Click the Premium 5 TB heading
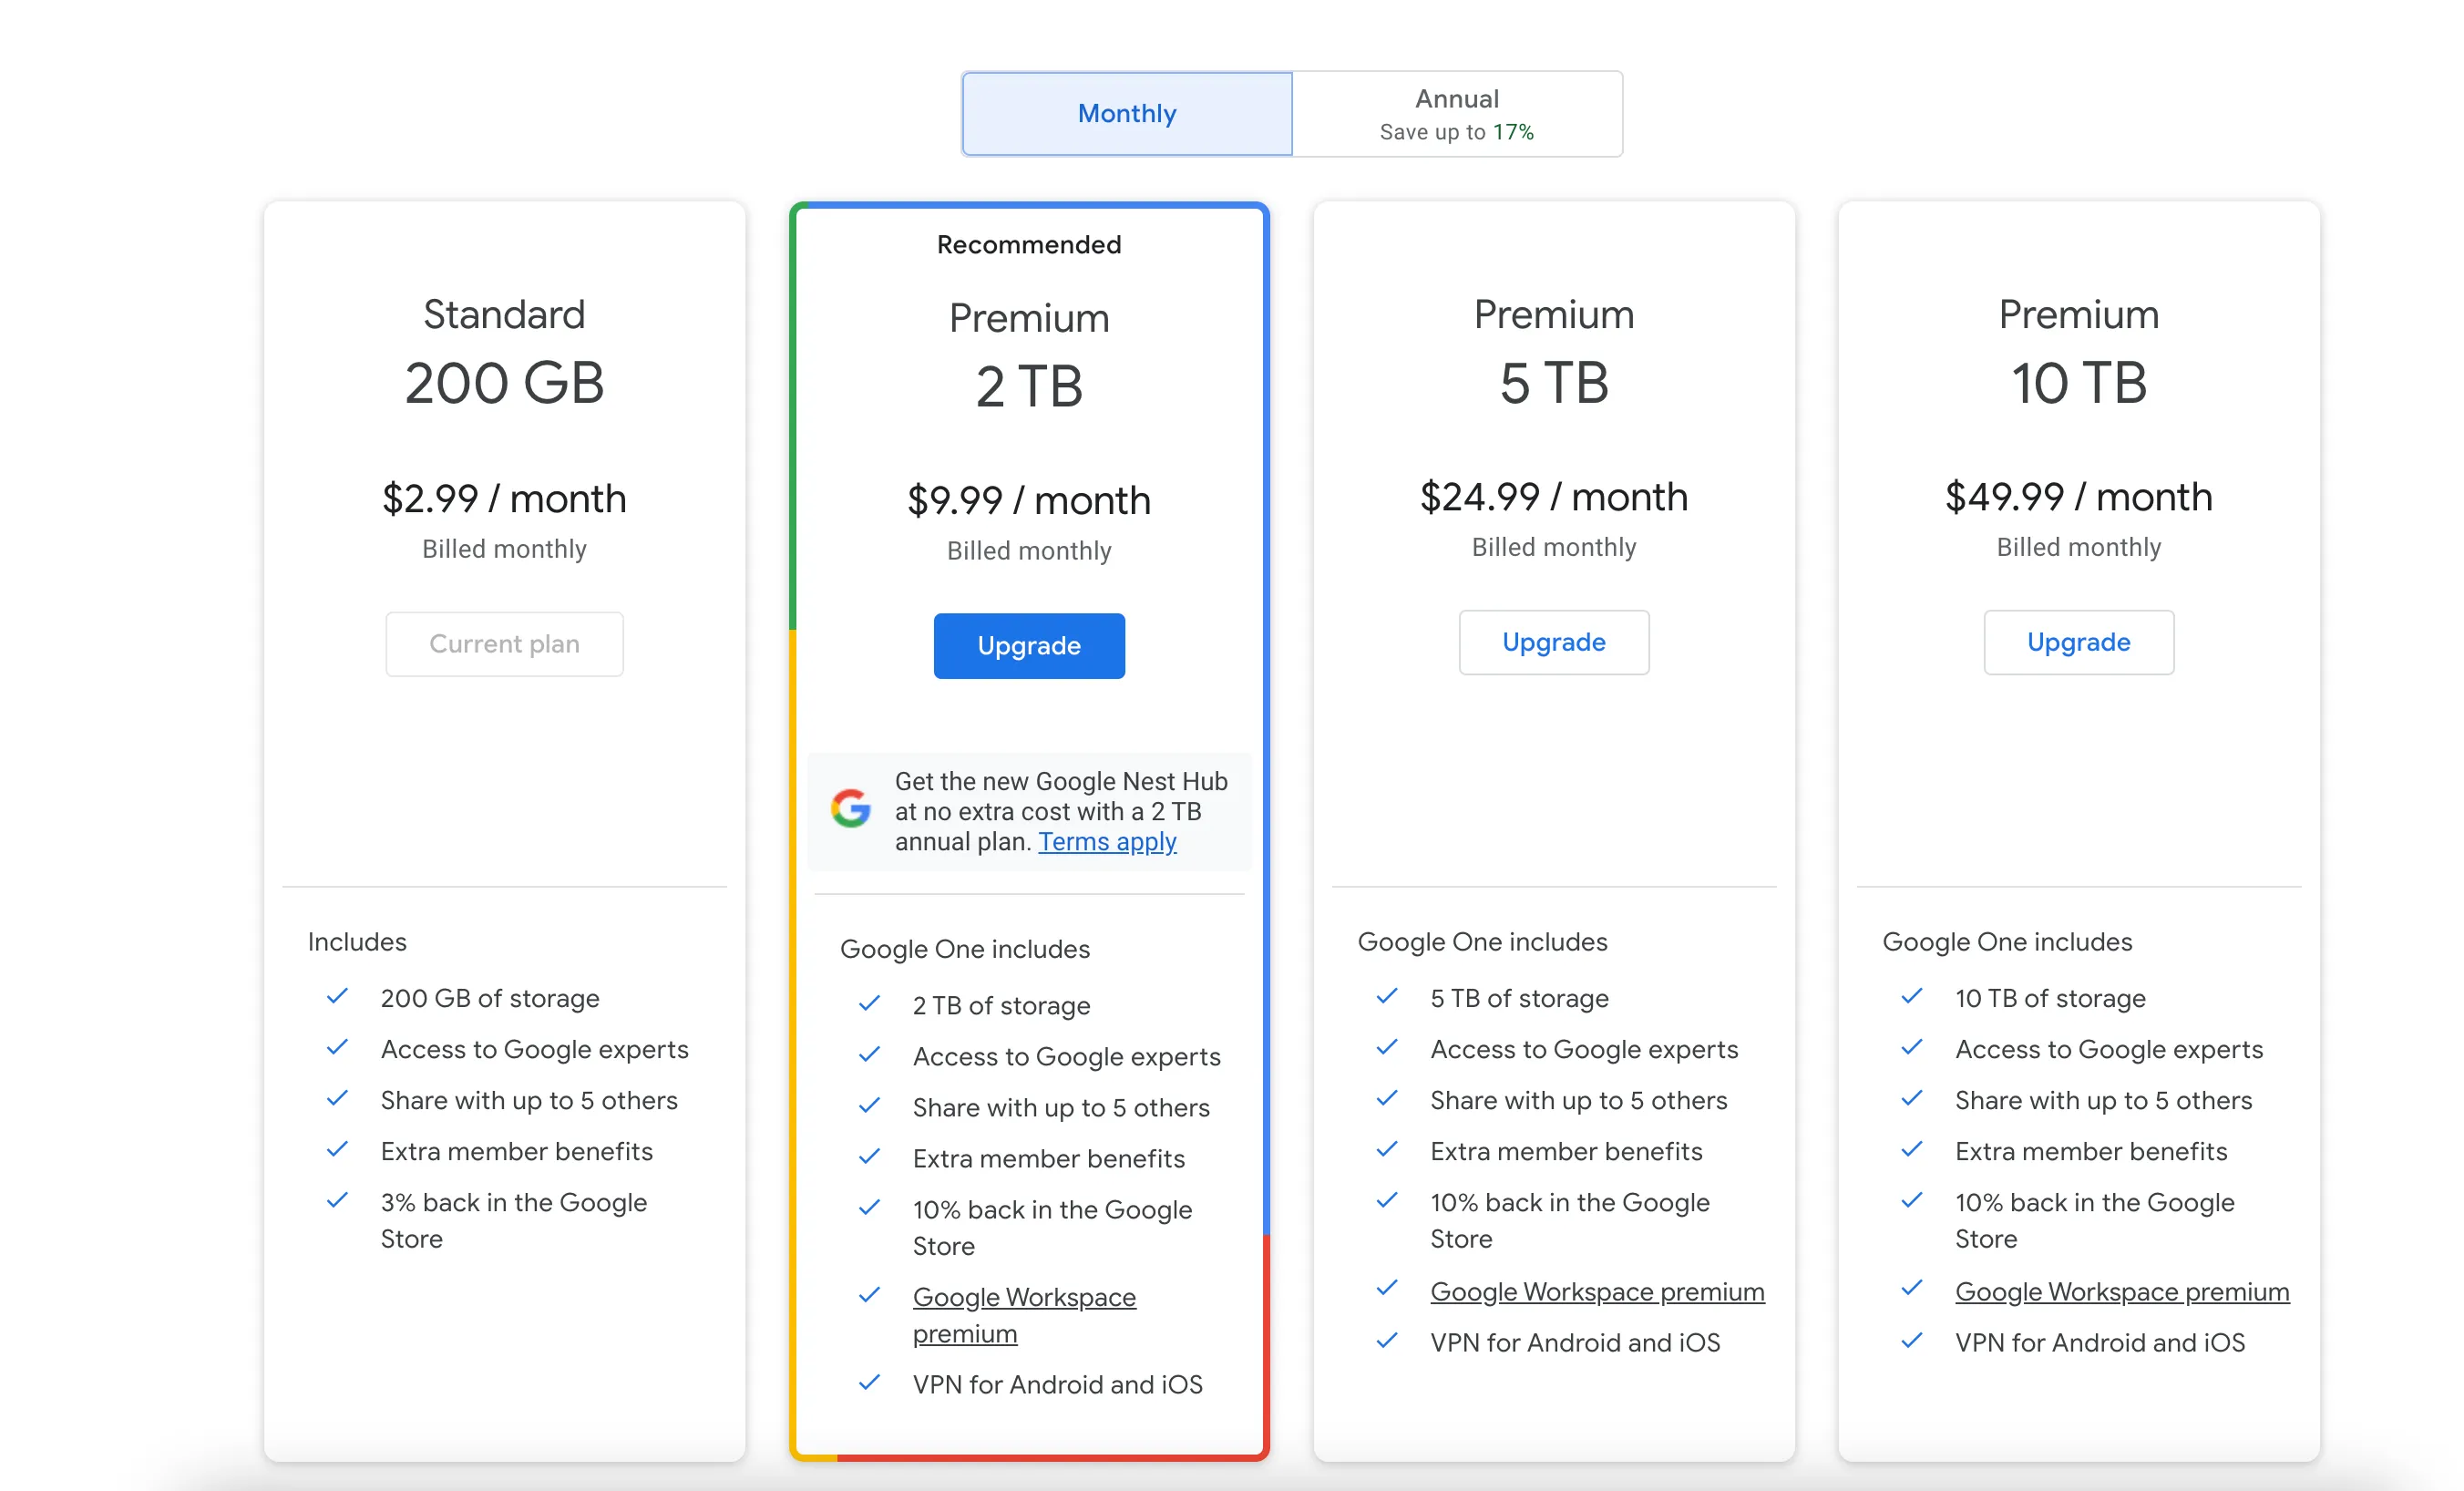The image size is (2464, 1491). (1554, 353)
